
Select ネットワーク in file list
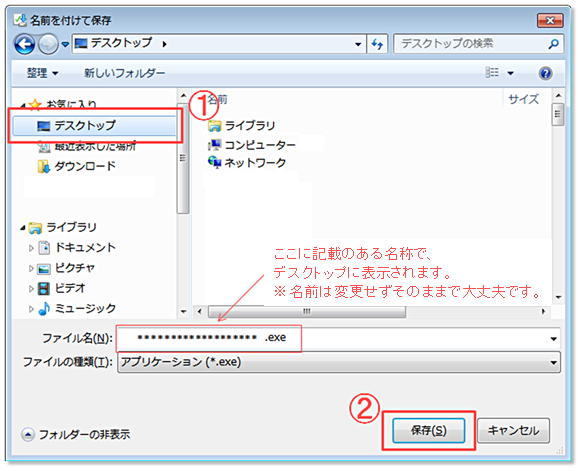tap(247, 163)
